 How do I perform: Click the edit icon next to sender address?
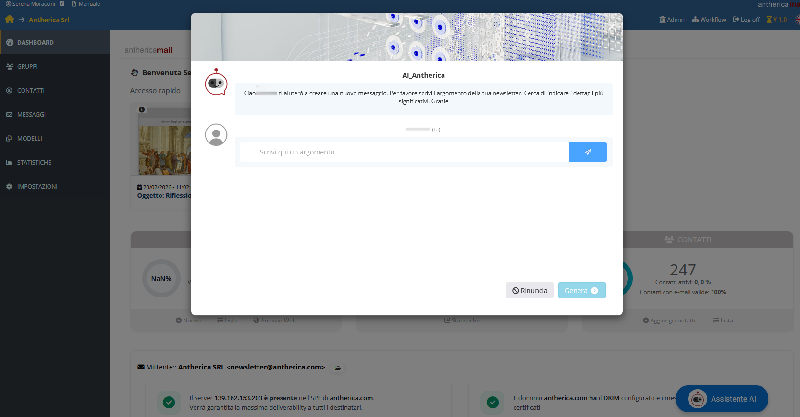338,367
